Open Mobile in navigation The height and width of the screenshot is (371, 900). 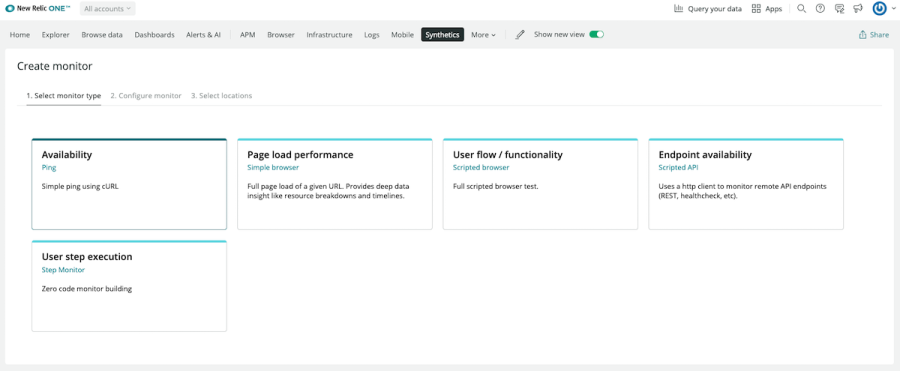click(x=402, y=34)
